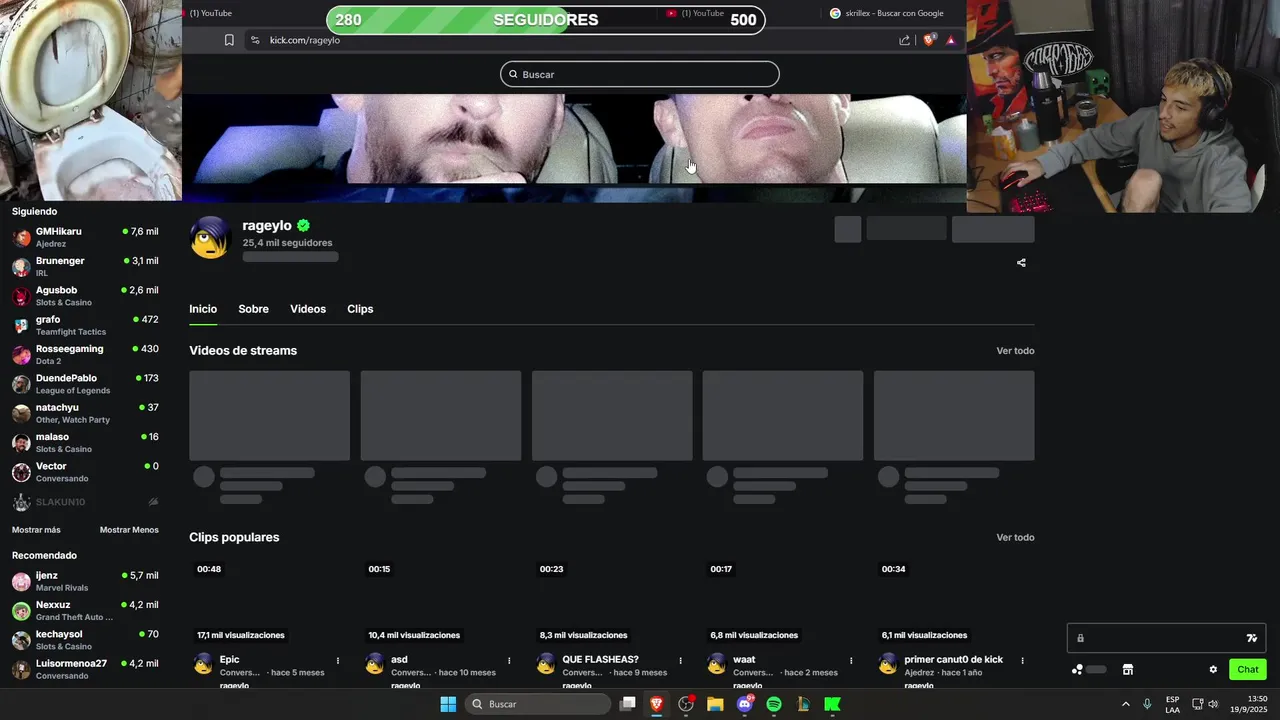Open Discord from the taskbar
1280x720 pixels.
745,704
